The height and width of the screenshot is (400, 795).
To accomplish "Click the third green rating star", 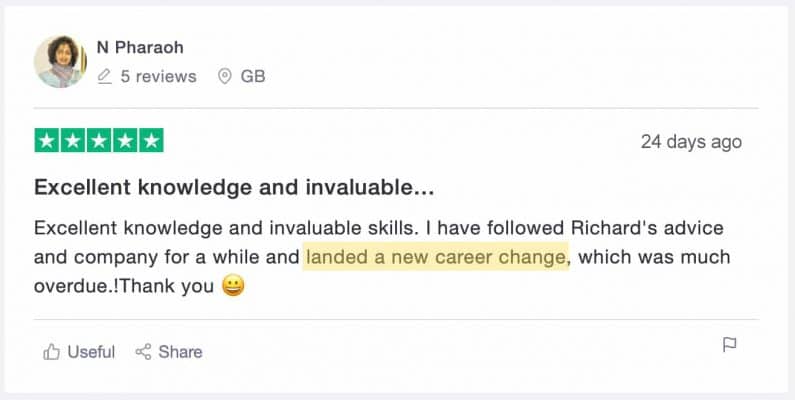I will (x=98, y=141).
